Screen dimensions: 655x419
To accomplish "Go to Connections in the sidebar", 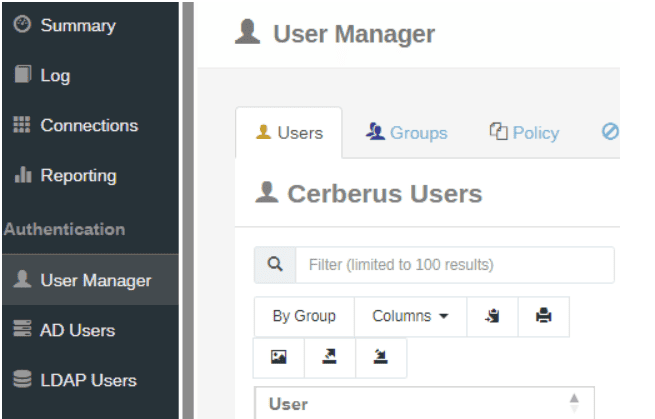I will (x=88, y=125).
